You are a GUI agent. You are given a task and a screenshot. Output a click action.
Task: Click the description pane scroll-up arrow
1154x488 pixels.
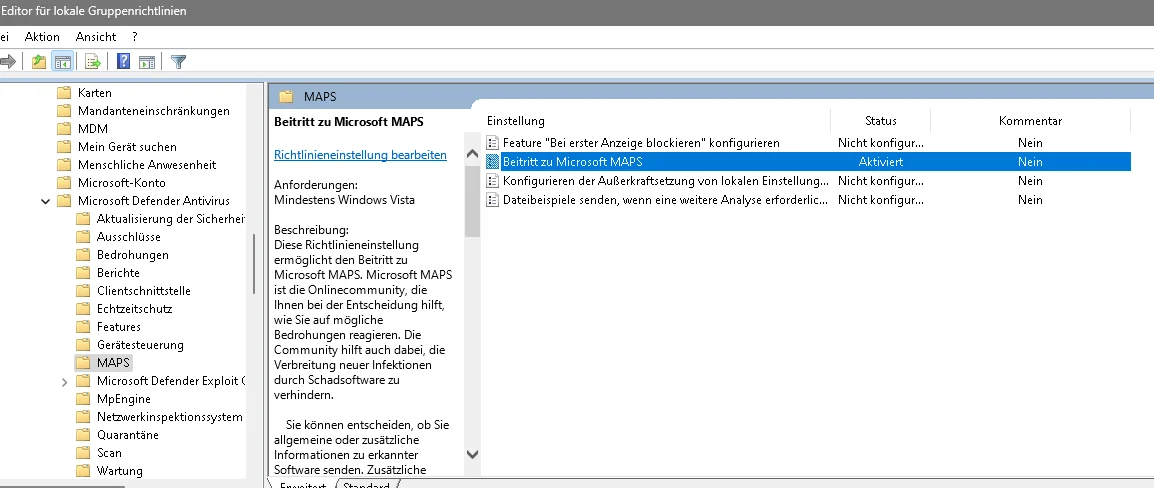click(x=472, y=155)
